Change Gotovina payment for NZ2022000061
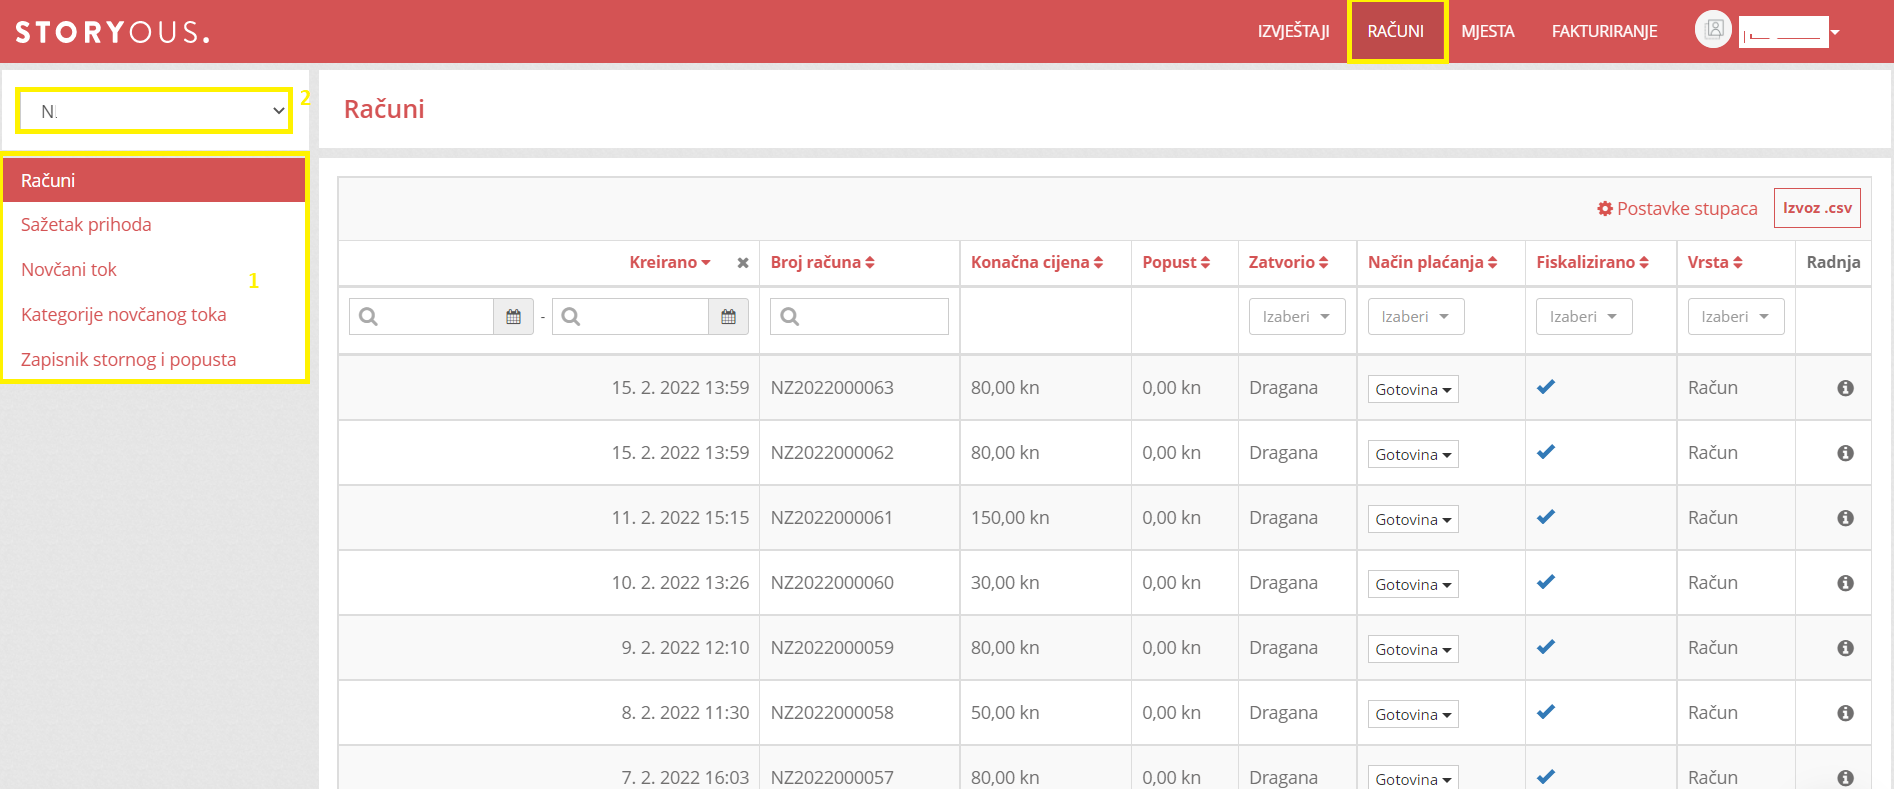 [x=1413, y=519]
